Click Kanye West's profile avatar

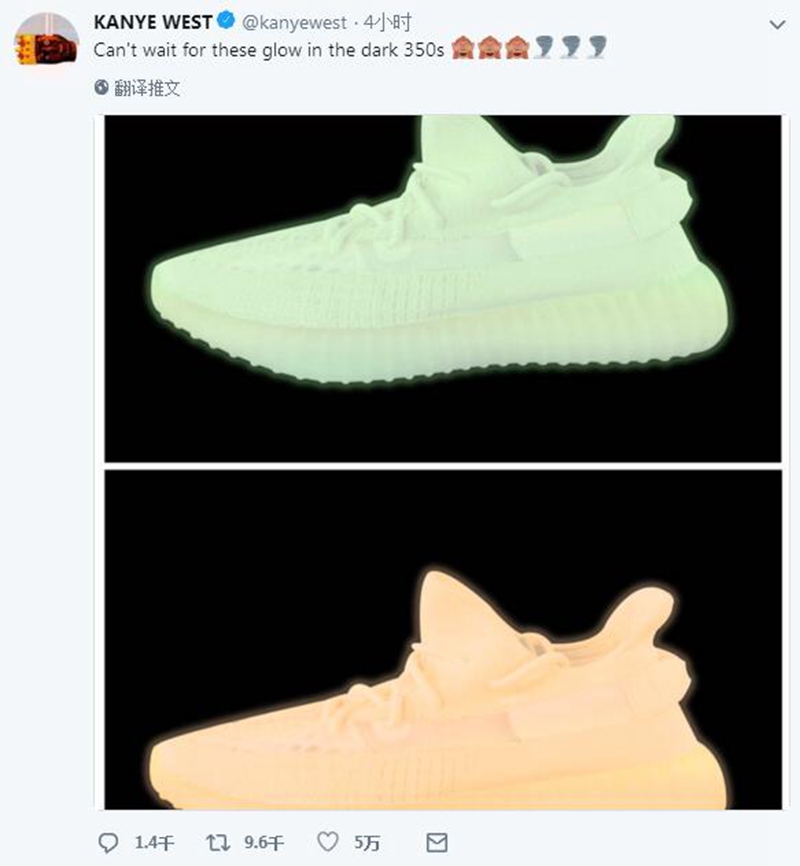point(46,41)
